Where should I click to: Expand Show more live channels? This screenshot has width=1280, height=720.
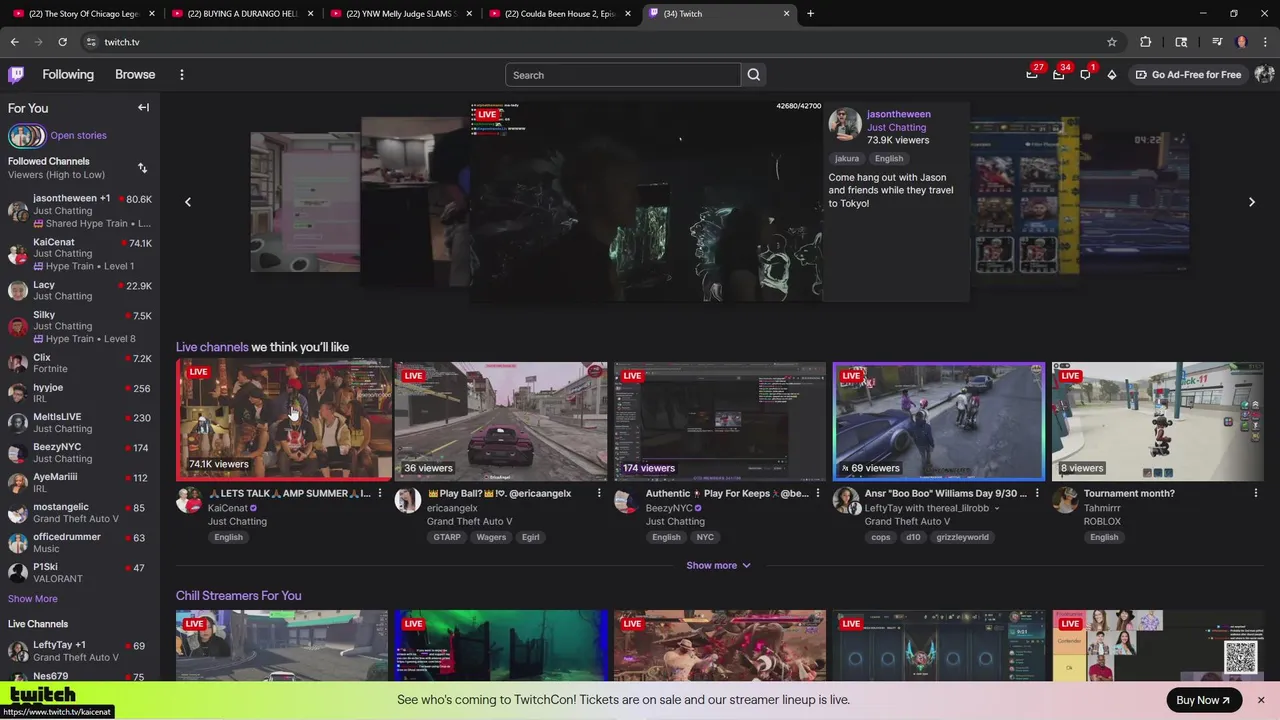[718, 565]
